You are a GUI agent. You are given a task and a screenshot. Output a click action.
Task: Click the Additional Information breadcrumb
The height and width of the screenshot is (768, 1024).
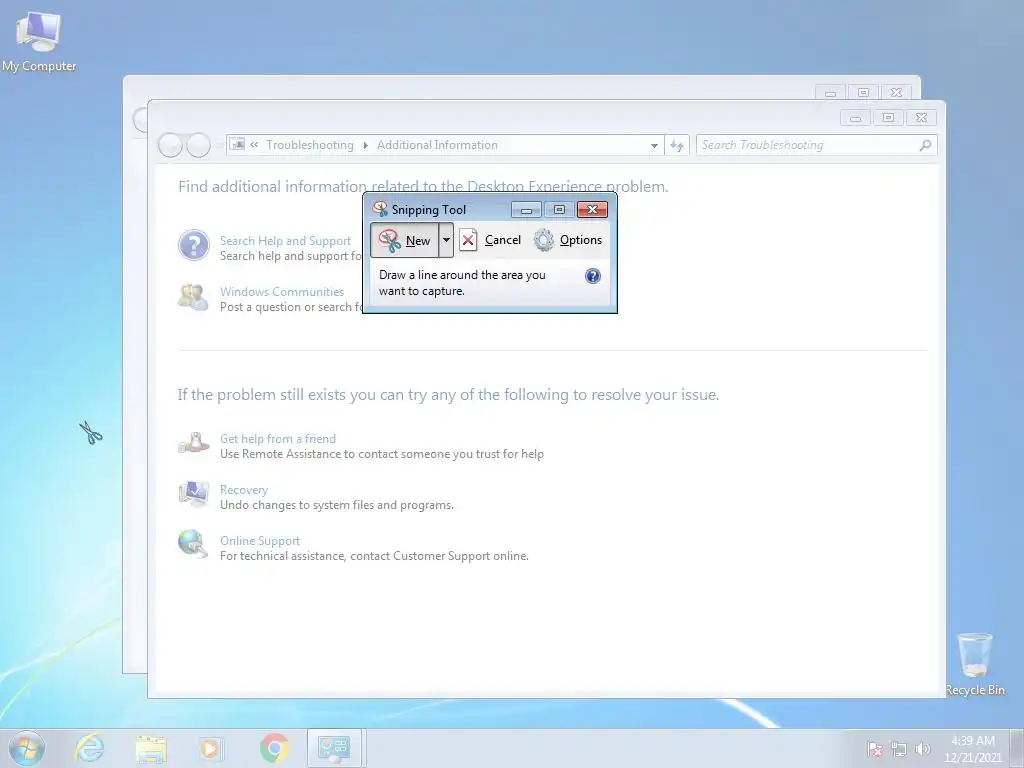pyautogui.click(x=437, y=145)
